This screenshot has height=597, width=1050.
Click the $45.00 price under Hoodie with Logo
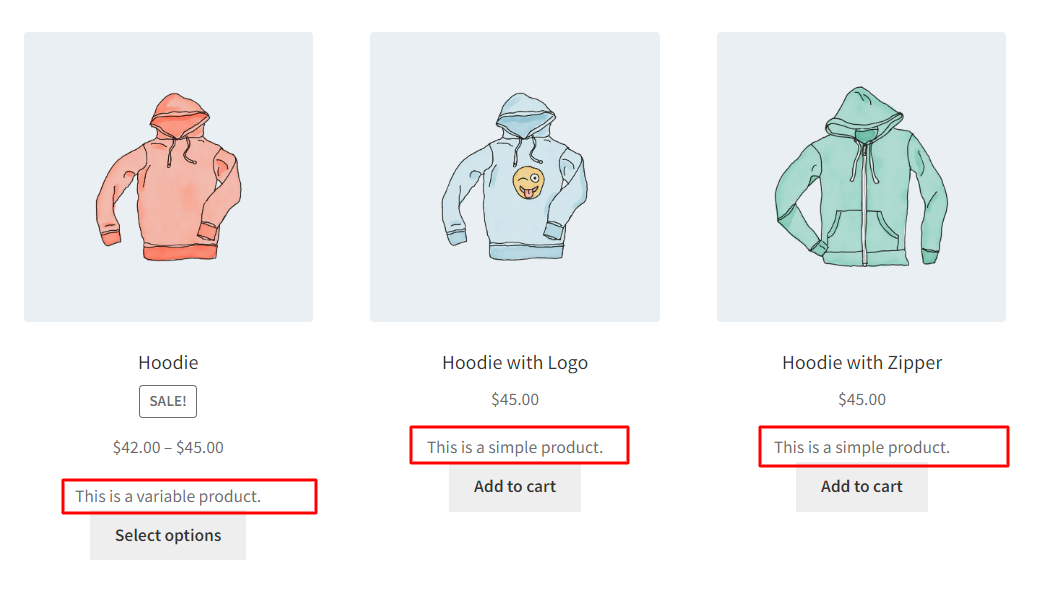(x=514, y=399)
